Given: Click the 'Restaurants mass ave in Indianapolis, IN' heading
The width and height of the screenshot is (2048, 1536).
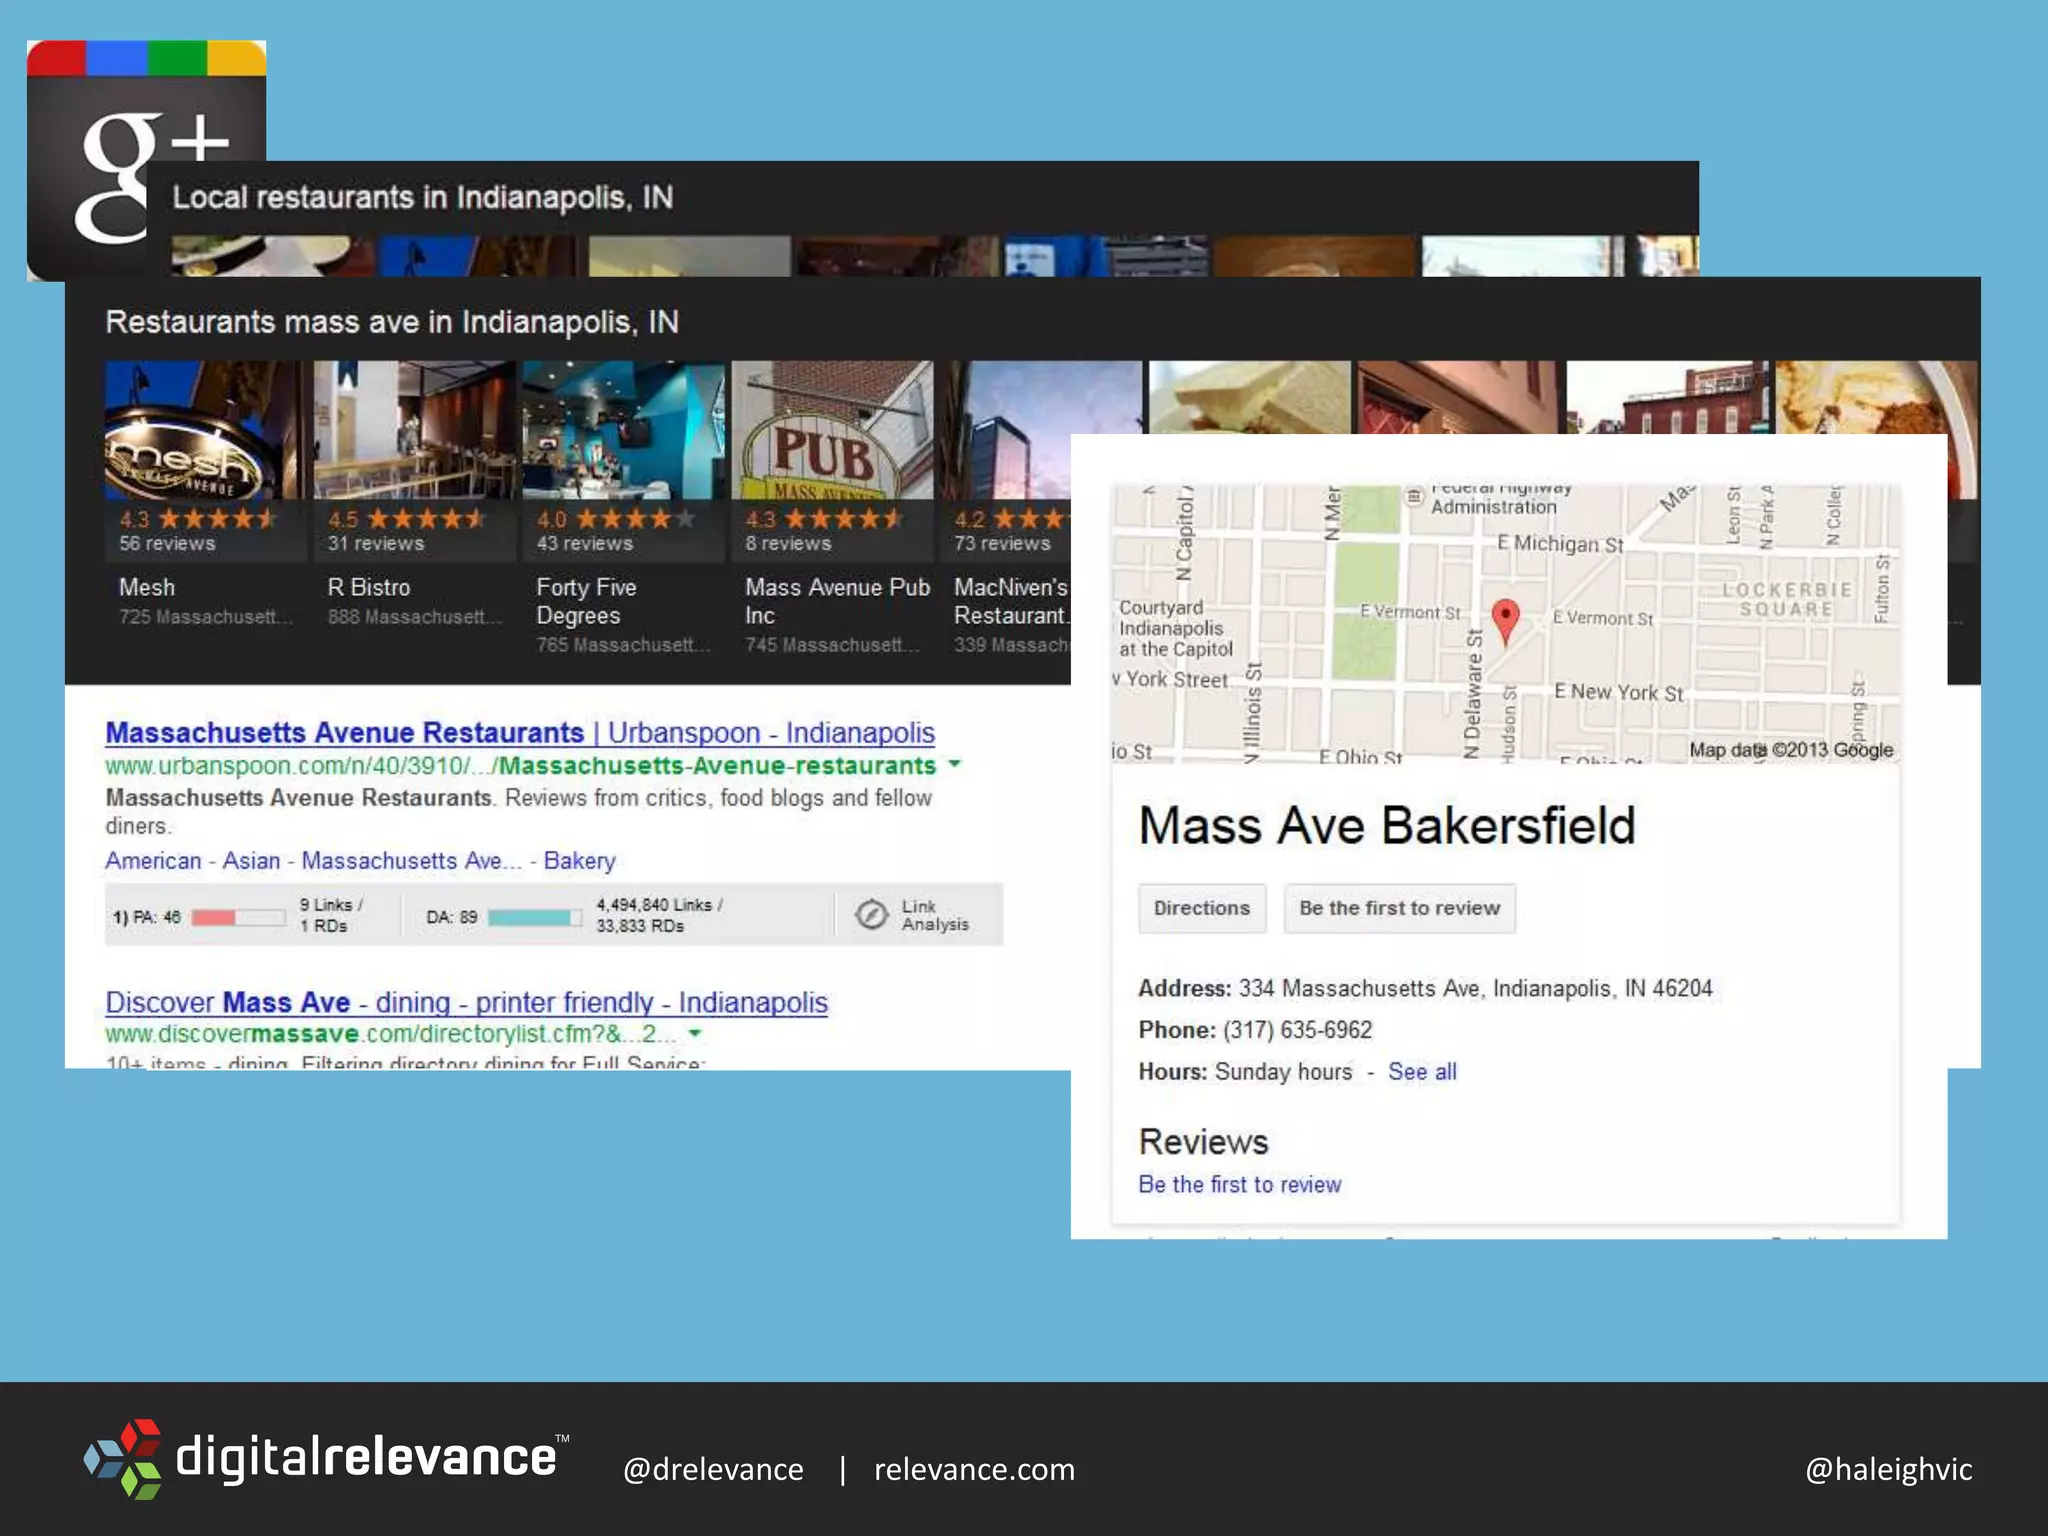Looking at the screenshot, I should tap(392, 322).
